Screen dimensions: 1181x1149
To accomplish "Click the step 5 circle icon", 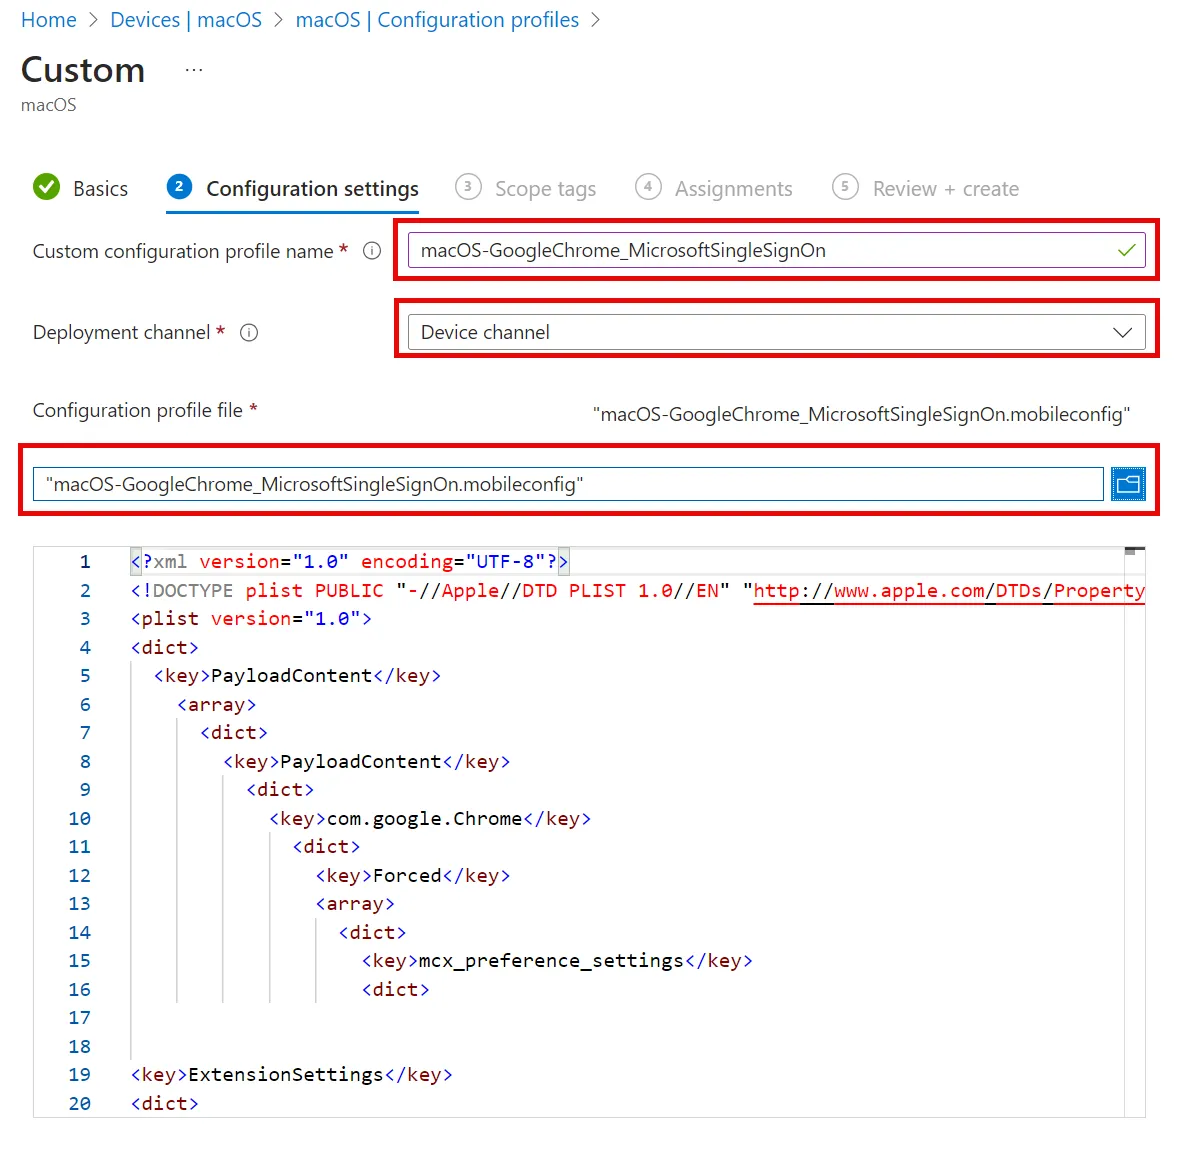I will tap(845, 187).
